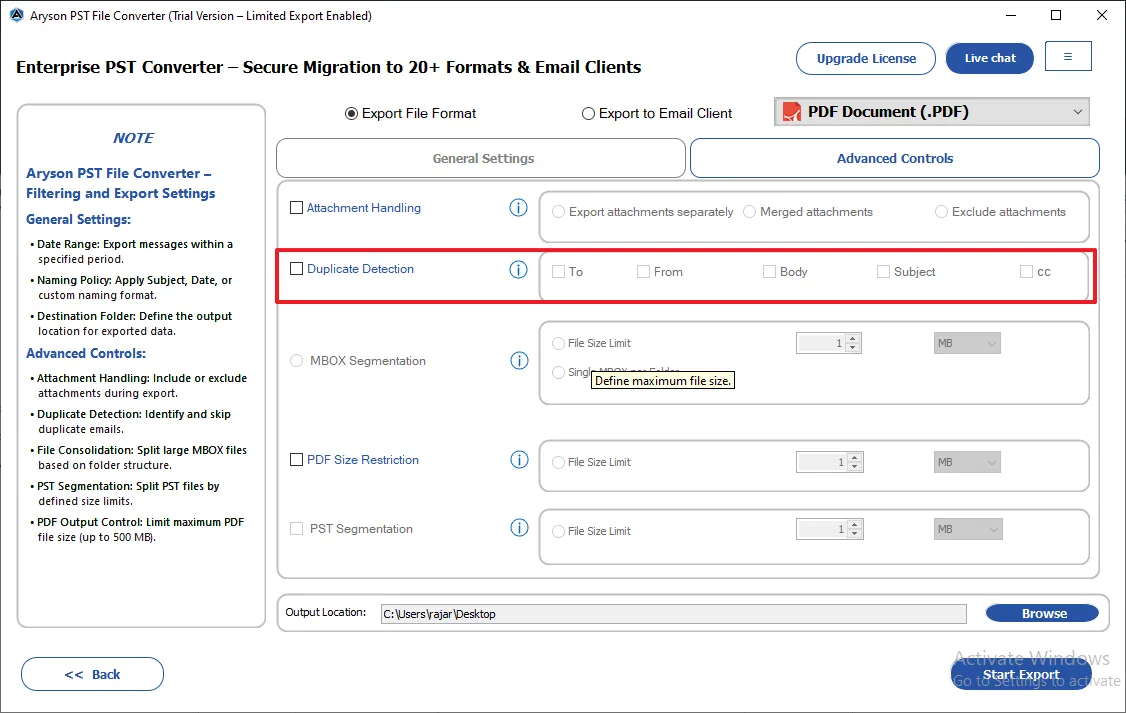The width and height of the screenshot is (1126, 713).
Task: Click the 'Advanced Controls:' heading in note panel
Action: 86,353
